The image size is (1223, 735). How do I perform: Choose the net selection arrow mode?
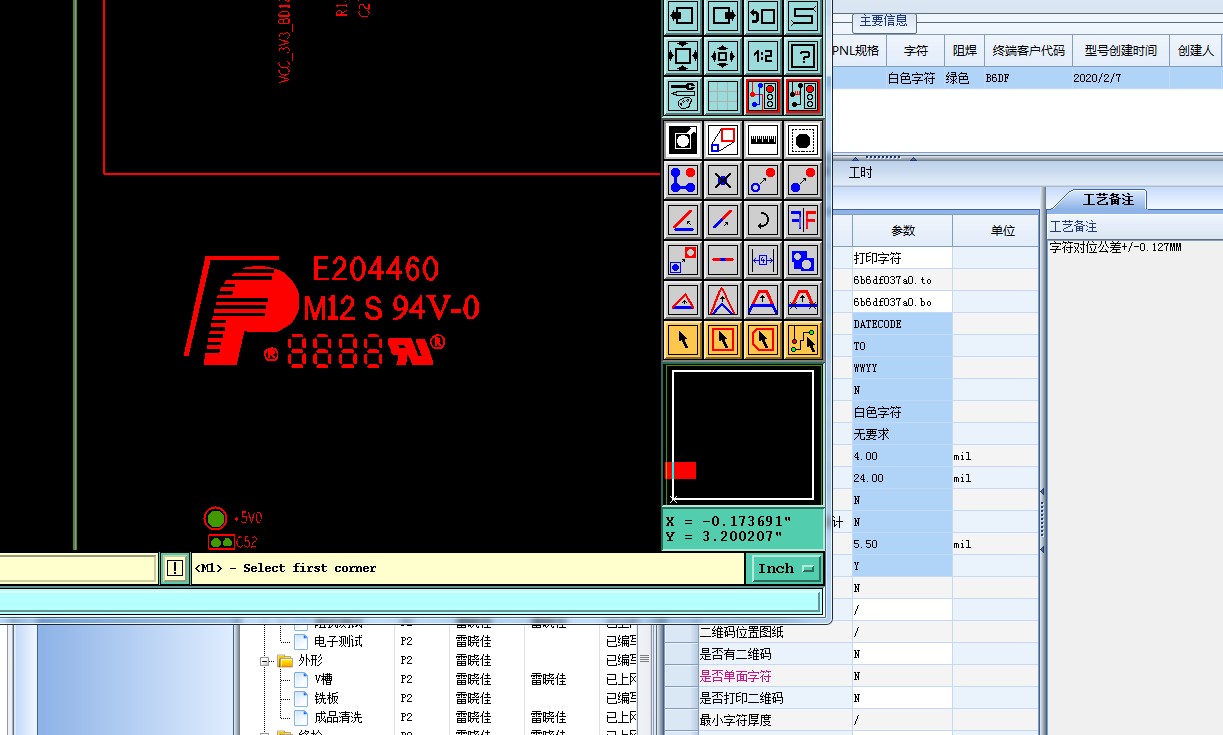pyautogui.click(x=803, y=340)
